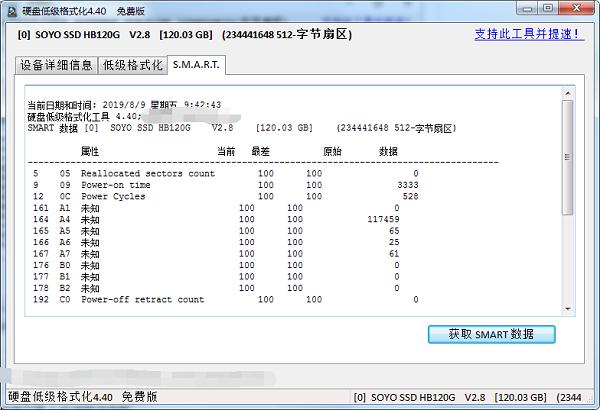
Task: Click the window title 硬盘低级格式化4.40 免费版
Action: [x=83, y=11]
